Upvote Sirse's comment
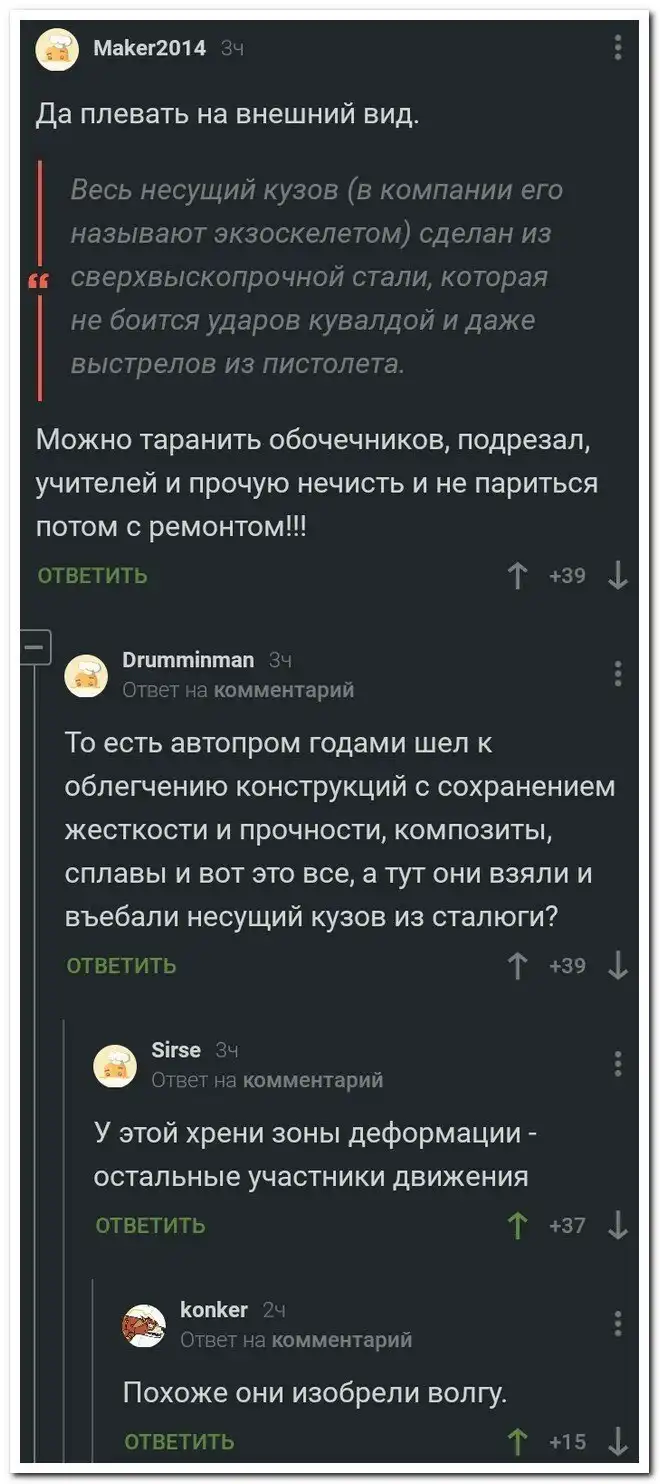Image resolution: width=660 pixels, height=1484 pixels. pyautogui.click(x=518, y=1225)
